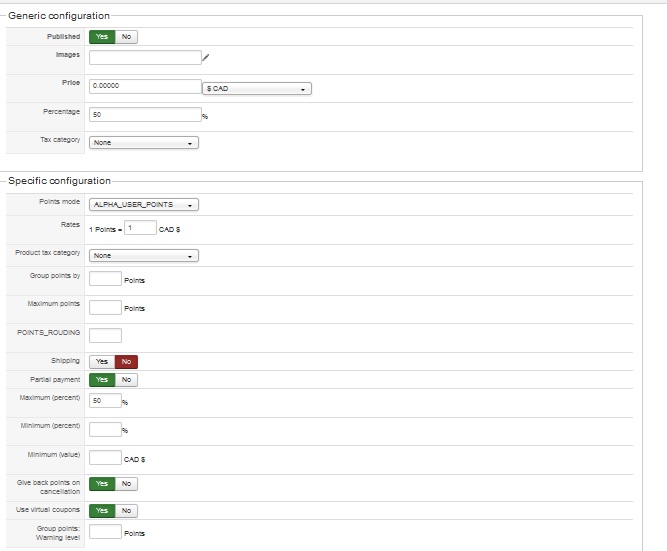Screen dimensions: 667x551
Task: Focus the Minimum (value) CAD field
Action: pos(105,458)
